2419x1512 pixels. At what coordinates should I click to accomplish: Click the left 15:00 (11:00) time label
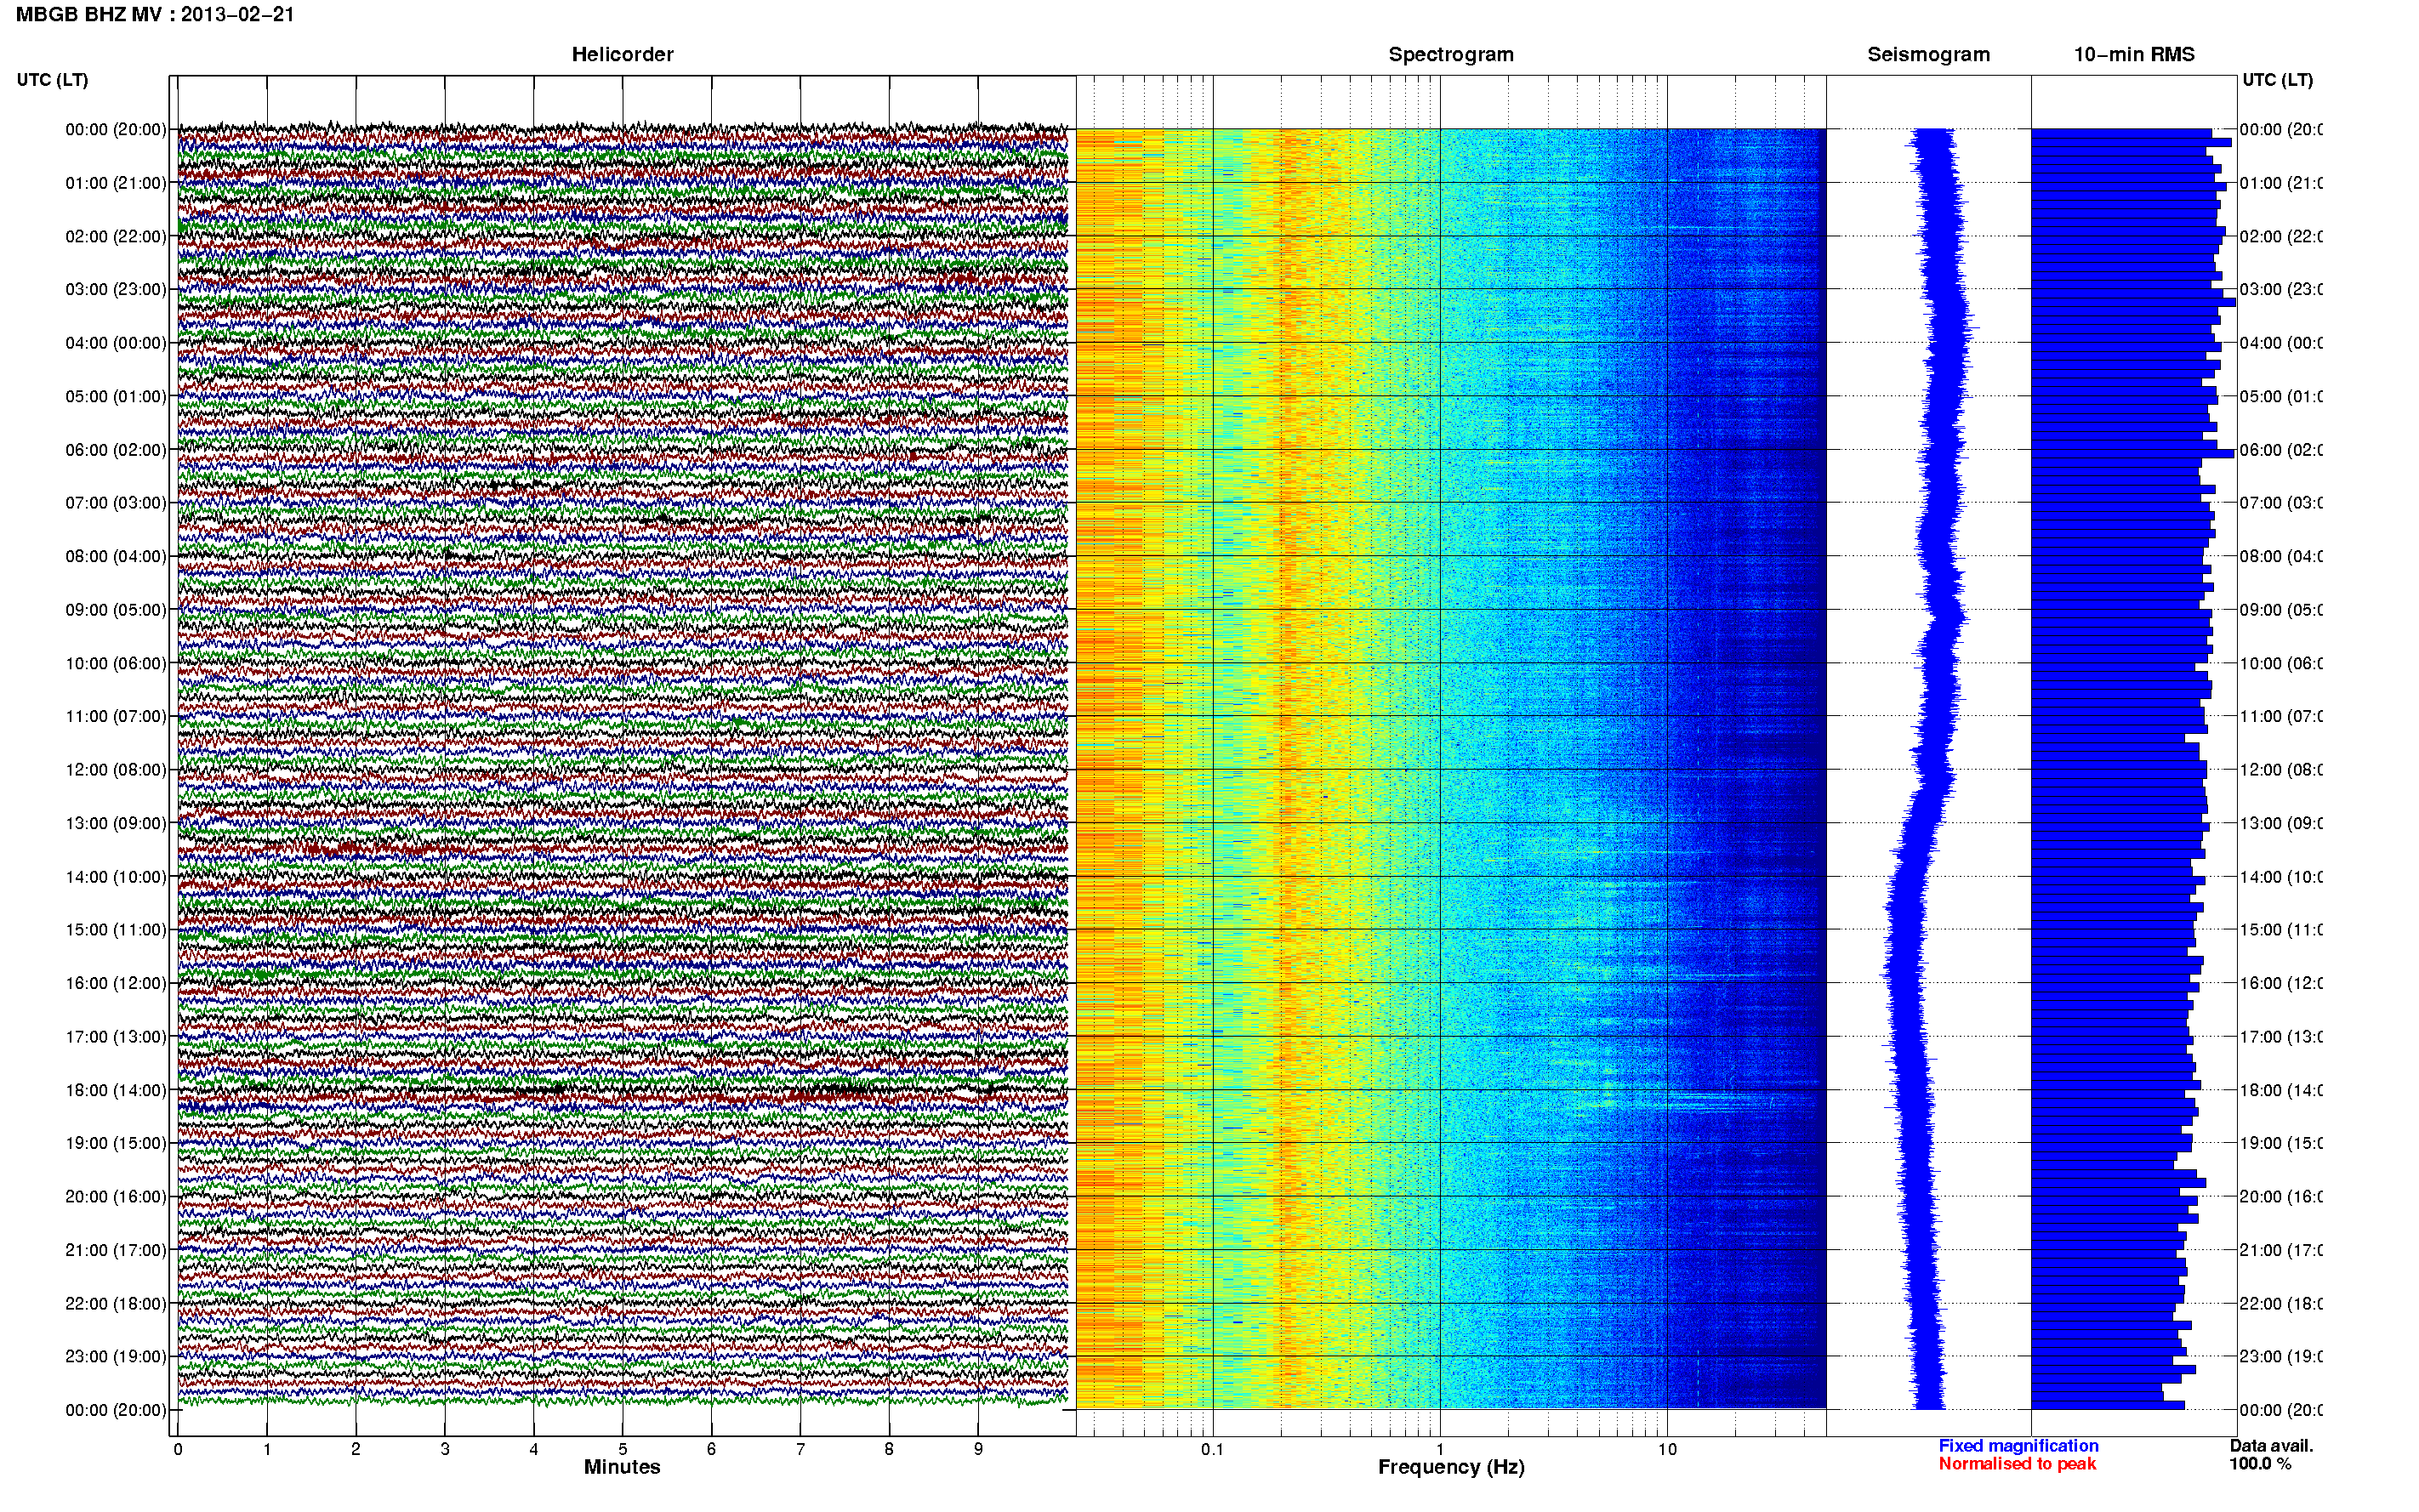[116, 930]
